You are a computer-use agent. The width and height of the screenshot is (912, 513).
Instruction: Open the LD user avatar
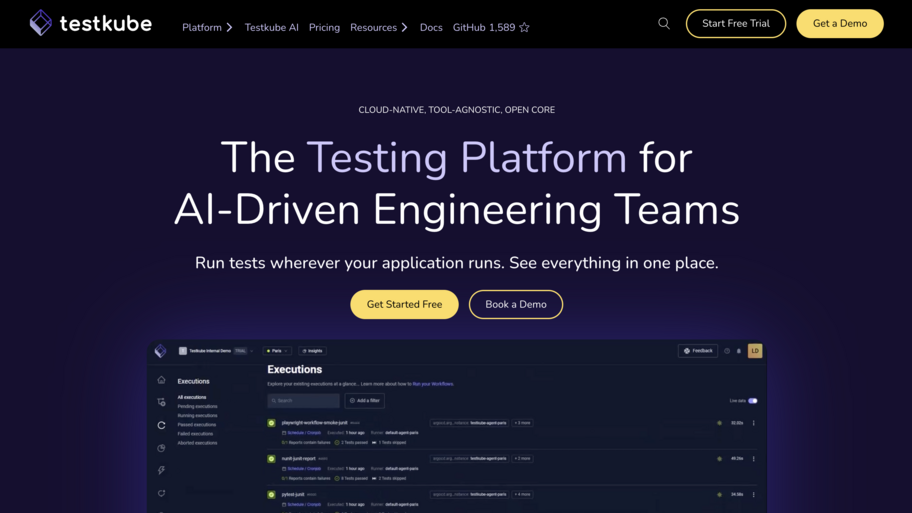coord(755,351)
